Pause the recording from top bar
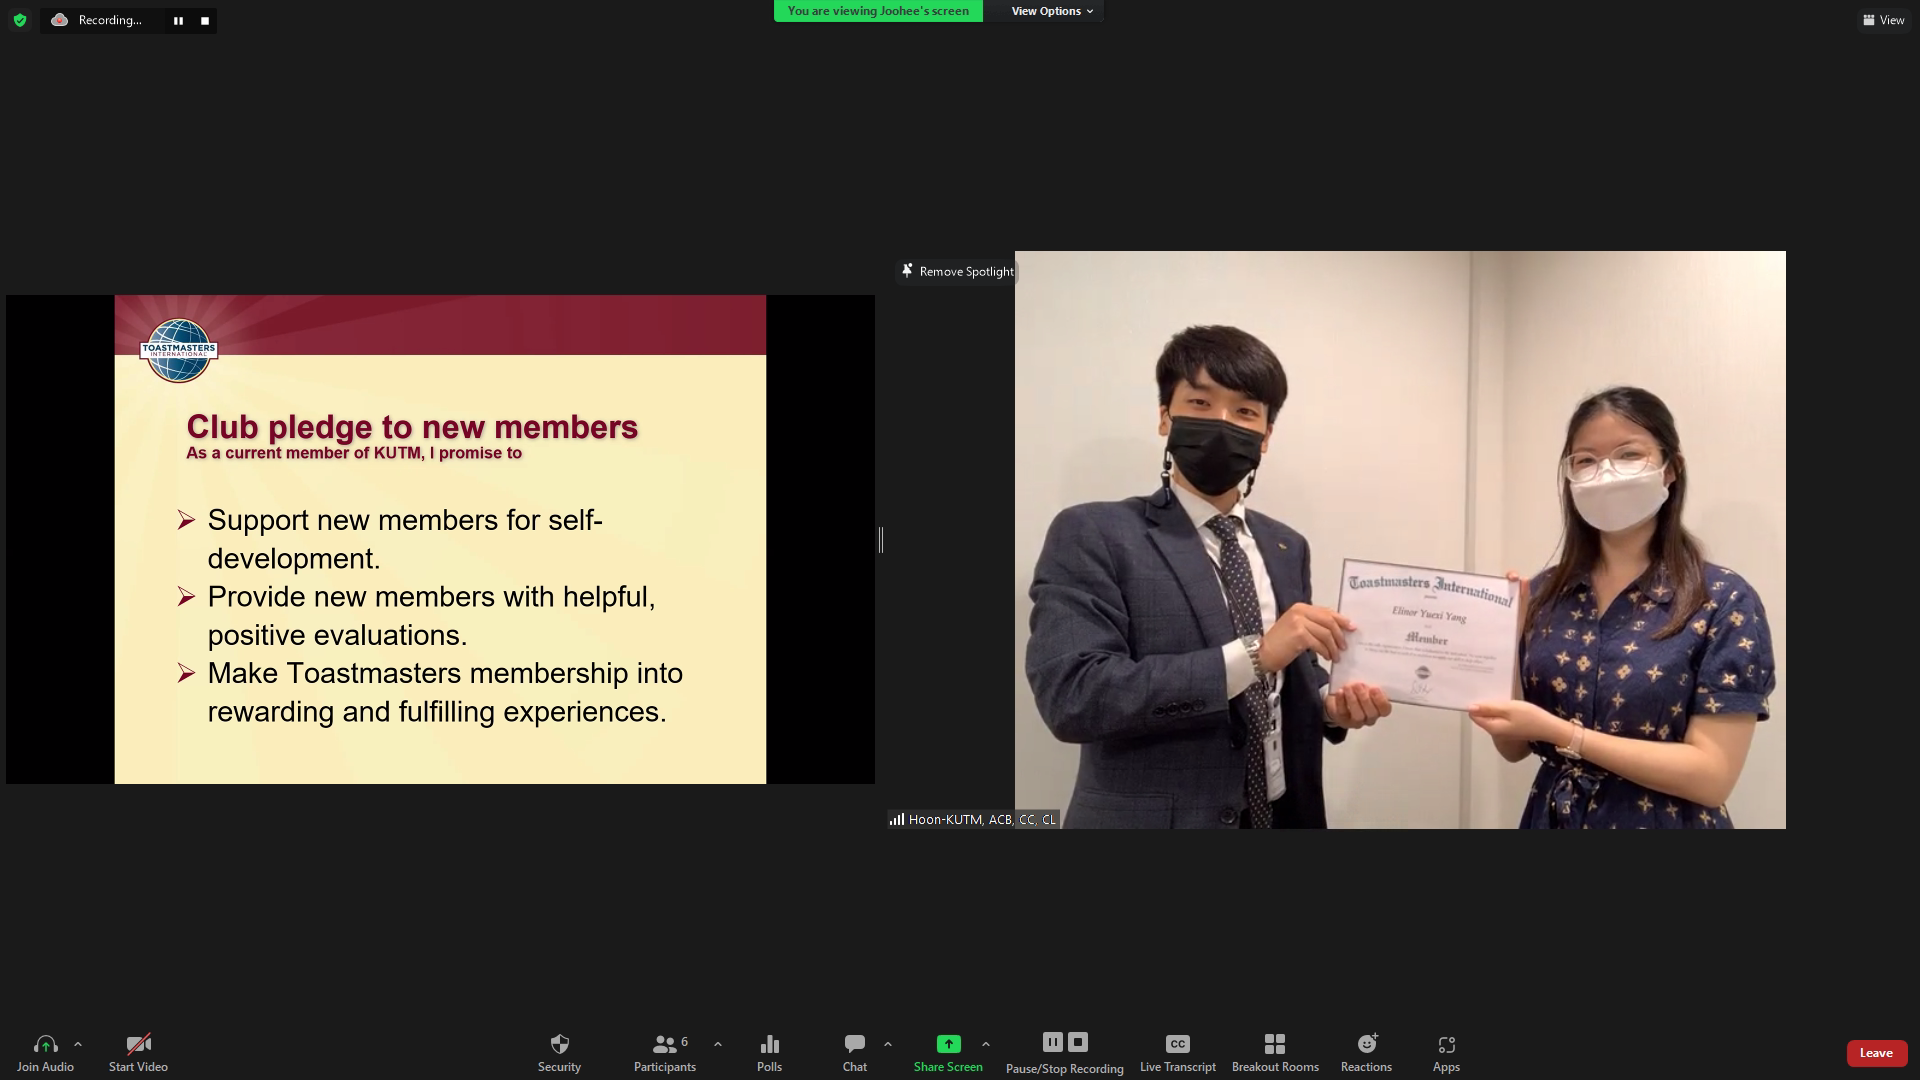The image size is (1920, 1080). (x=178, y=20)
